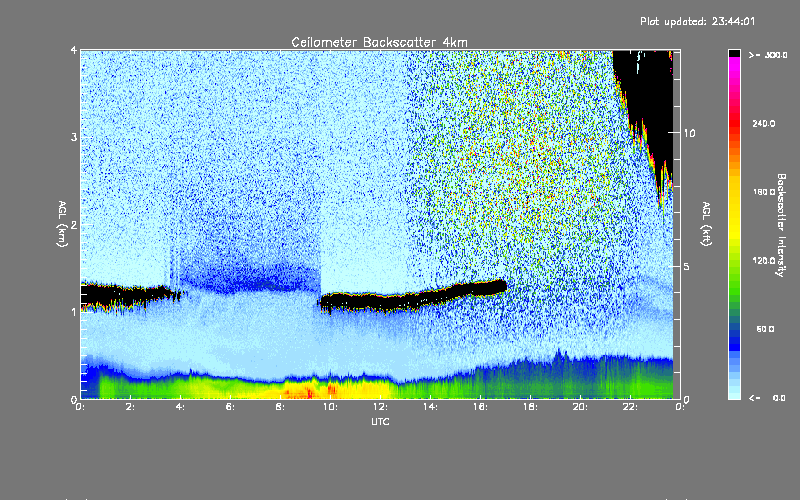Click the colorbar value 120.0
The height and width of the screenshot is (500, 800).
[x=764, y=261]
